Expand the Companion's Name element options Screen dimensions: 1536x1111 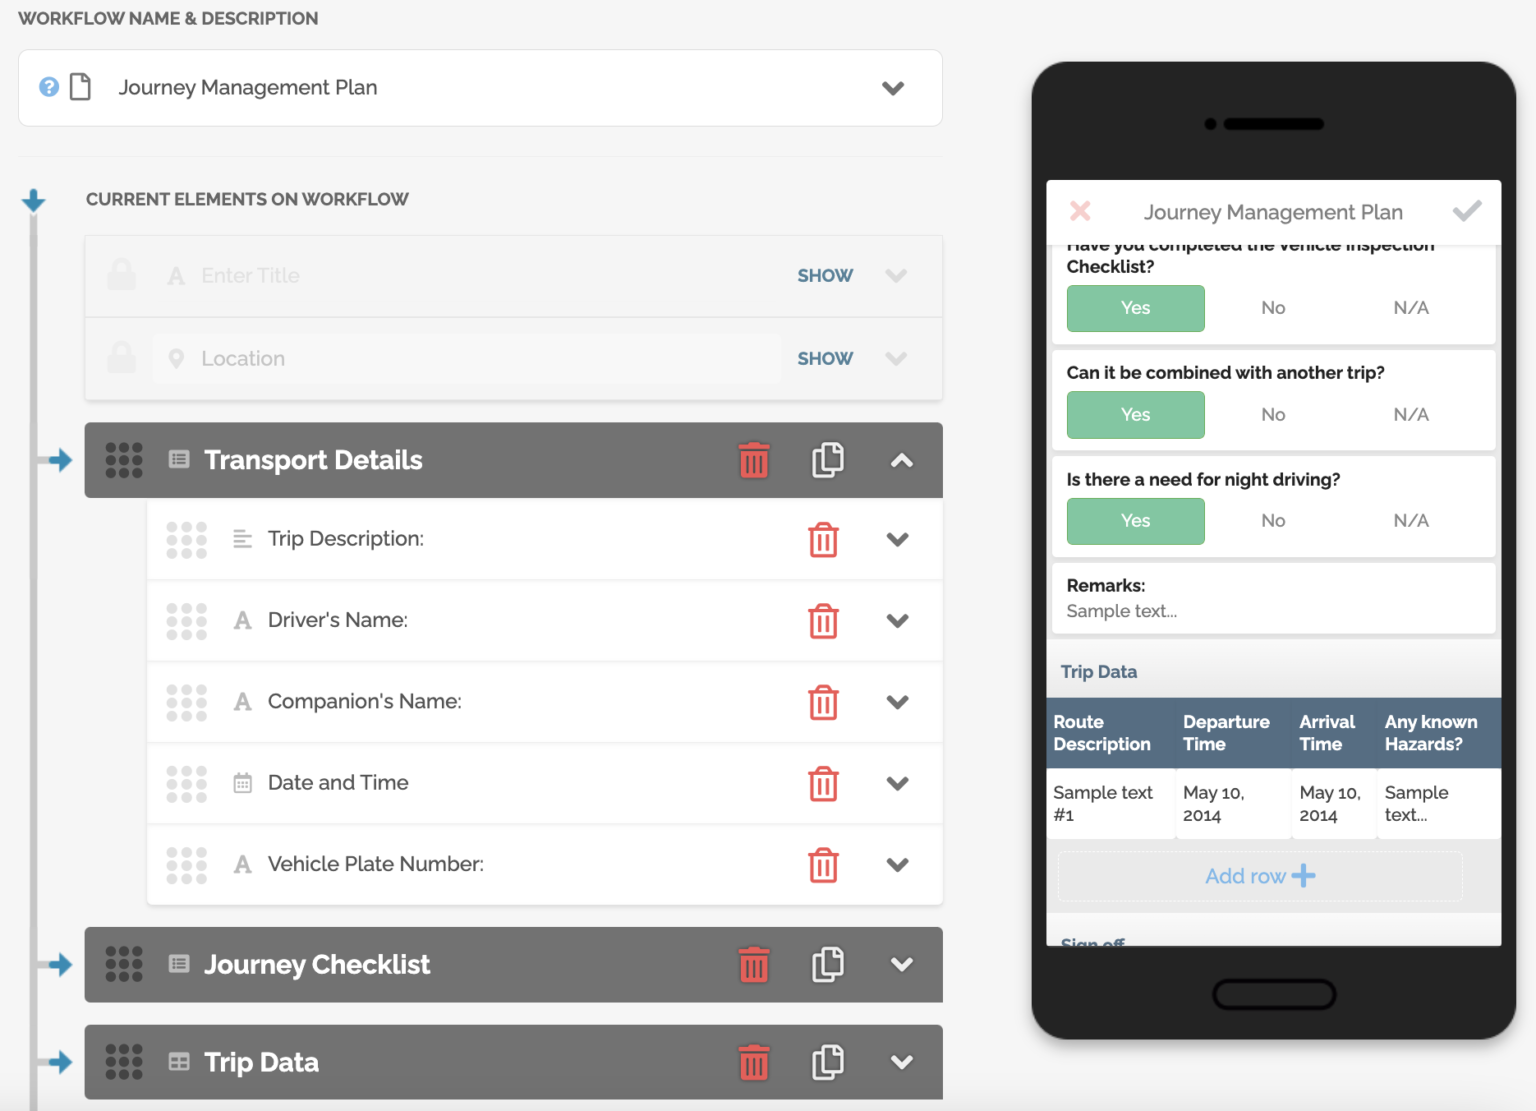(x=898, y=702)
